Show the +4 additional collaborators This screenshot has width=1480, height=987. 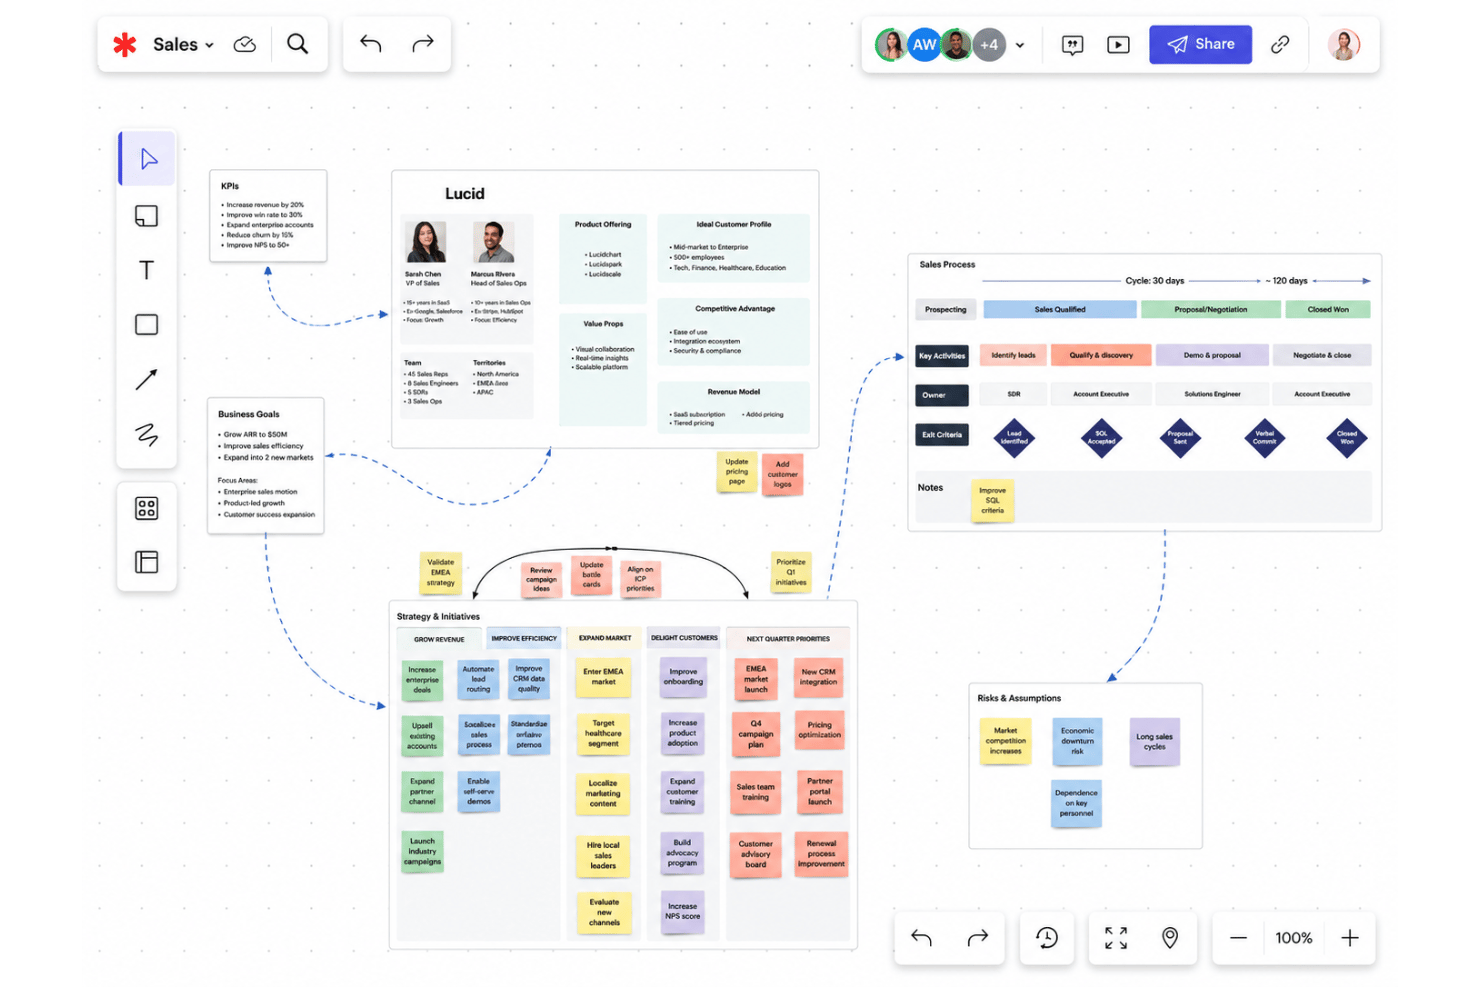[x=989, y=44]
